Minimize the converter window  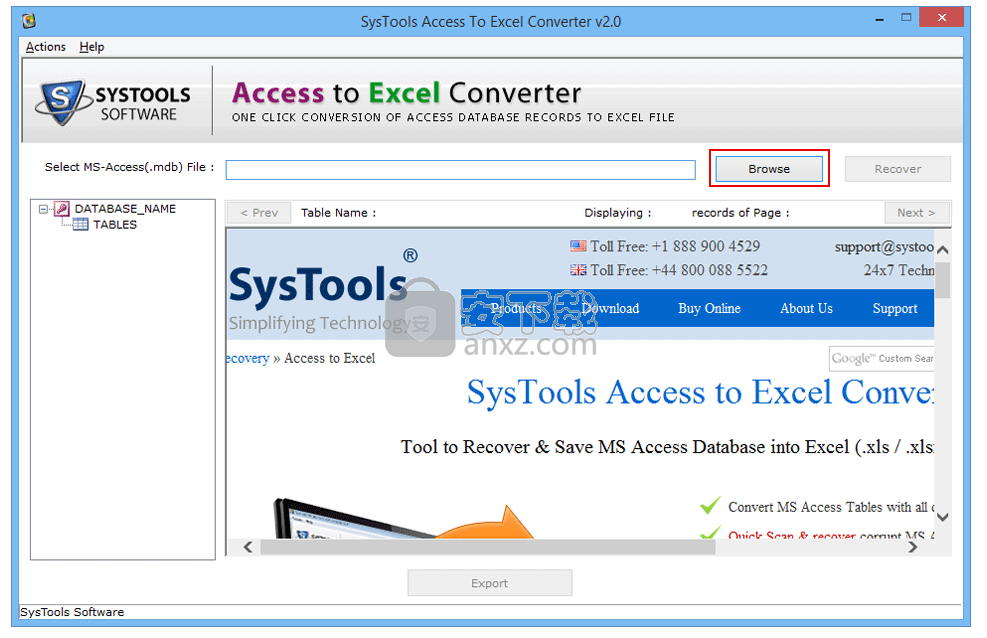coord(879,20)
